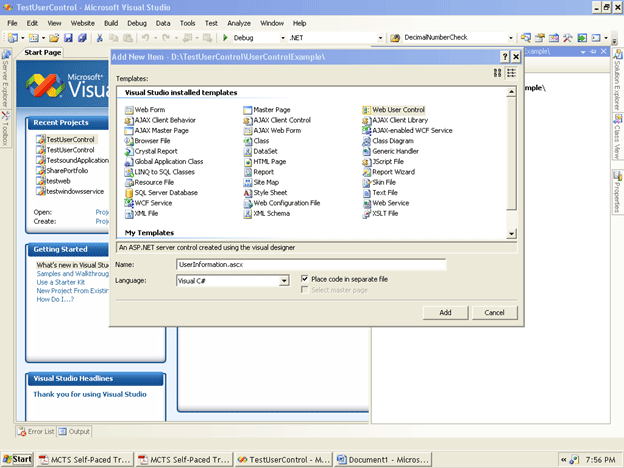
Task: Choose the Class Diagram template
Action: [388, 141]
